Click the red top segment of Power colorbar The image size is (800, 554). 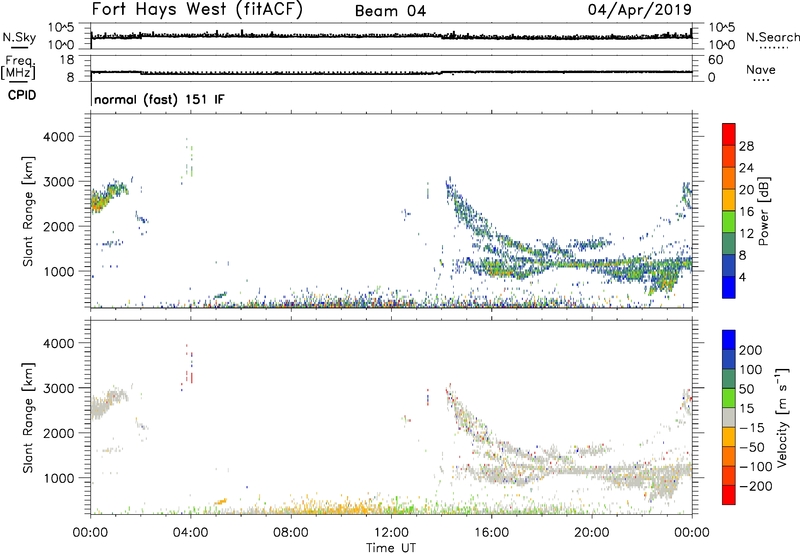tap(729, 134)
